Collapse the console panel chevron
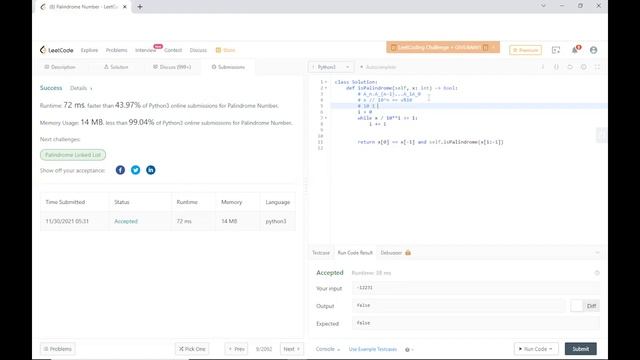 click(x=597, y=253)
